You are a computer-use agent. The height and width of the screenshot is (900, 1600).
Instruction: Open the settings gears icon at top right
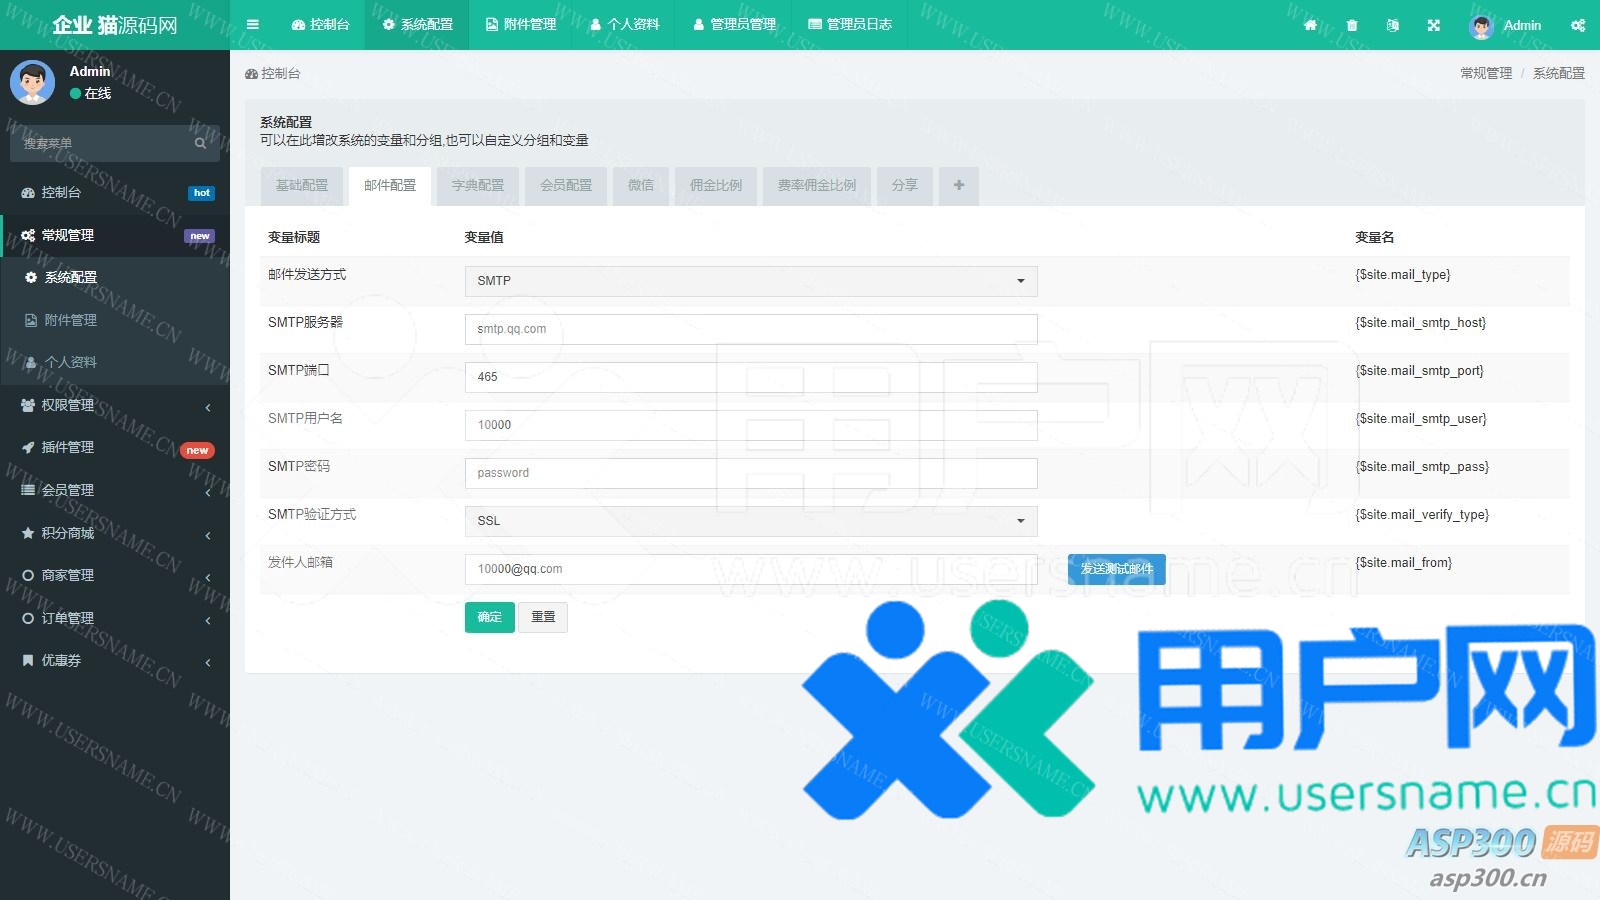click(1577, 25)
